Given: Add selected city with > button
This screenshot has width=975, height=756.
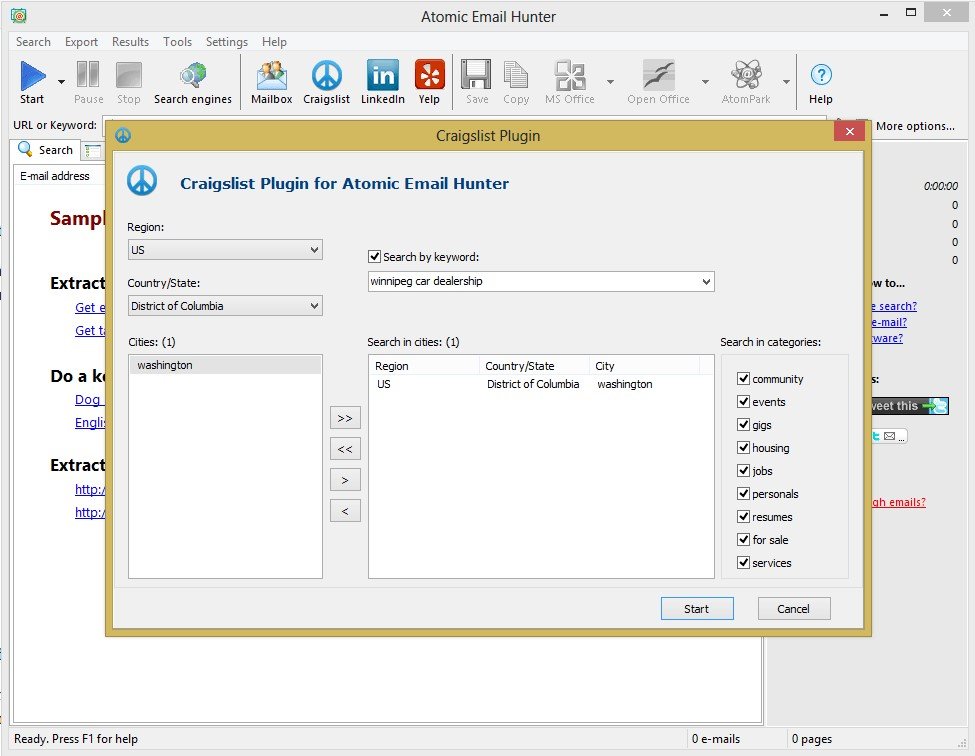Looking at the screenshot, I should (345, 480).
